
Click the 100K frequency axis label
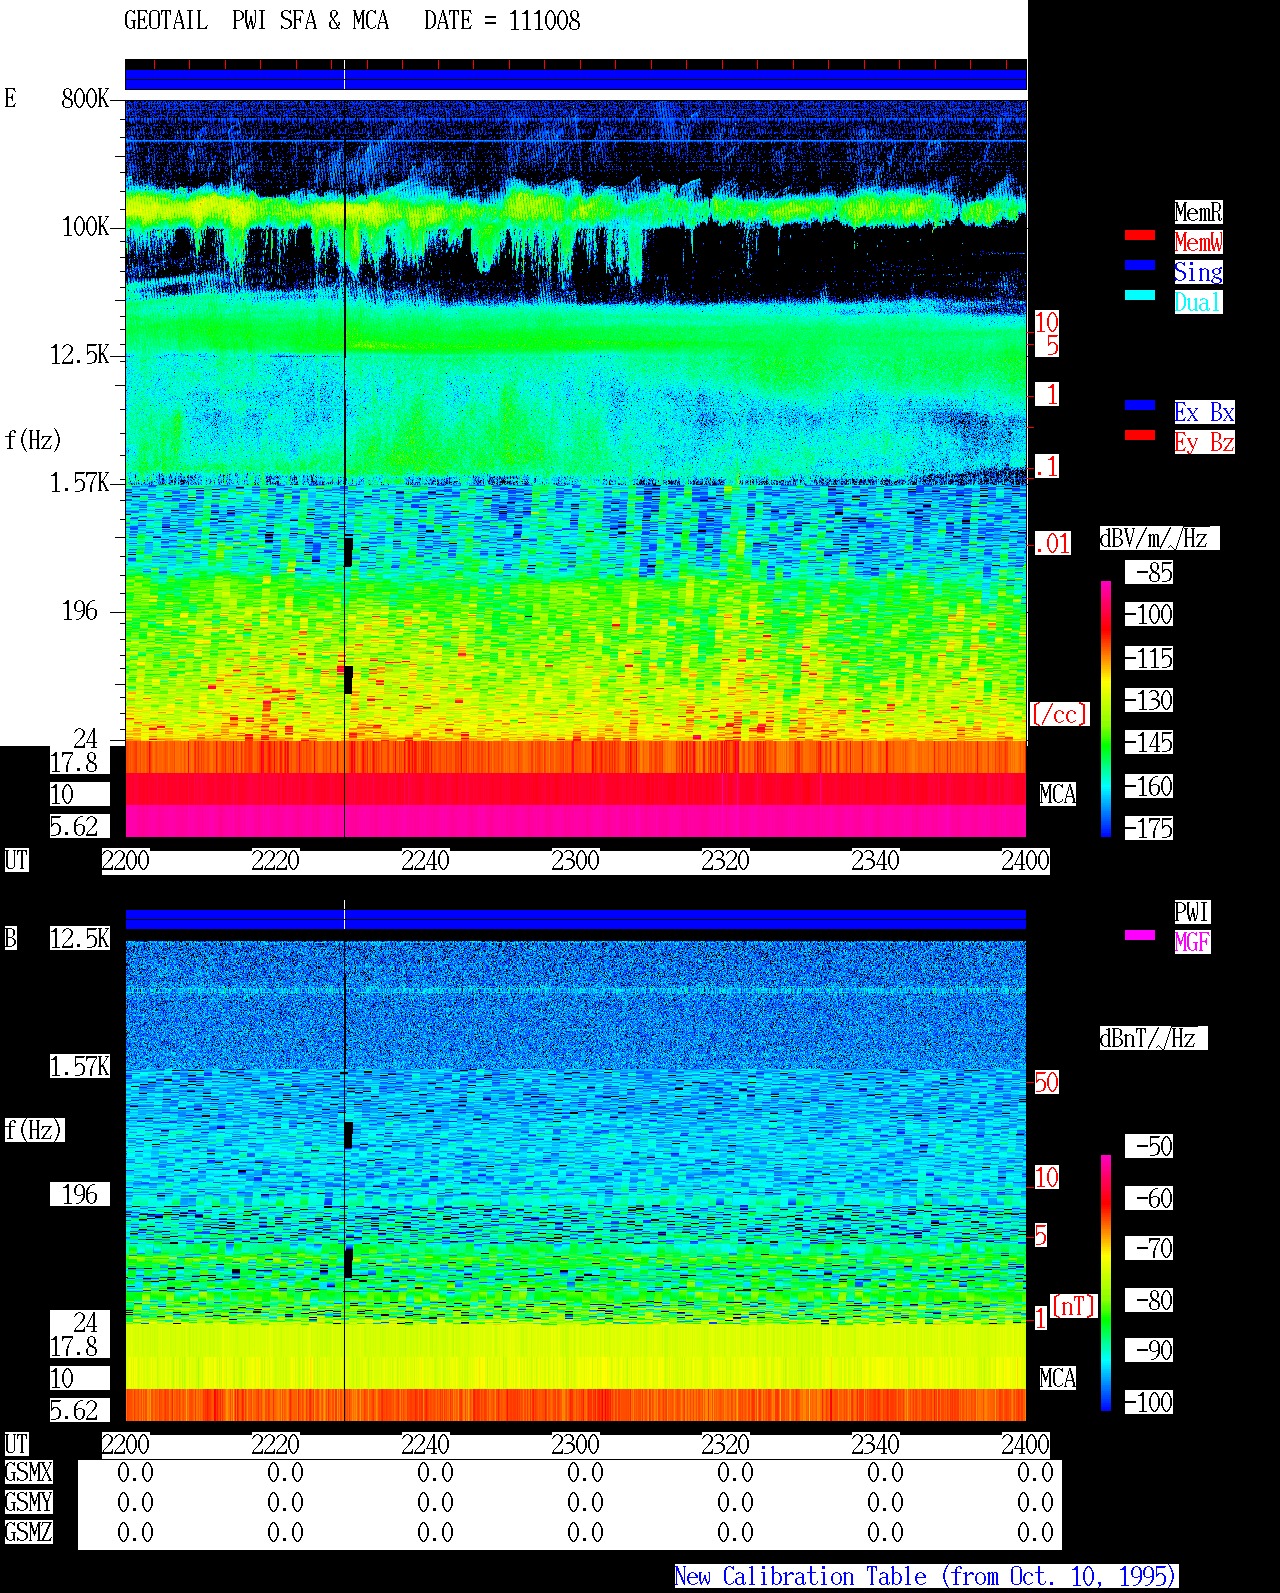pyautogui.click(x=86, y=227)
